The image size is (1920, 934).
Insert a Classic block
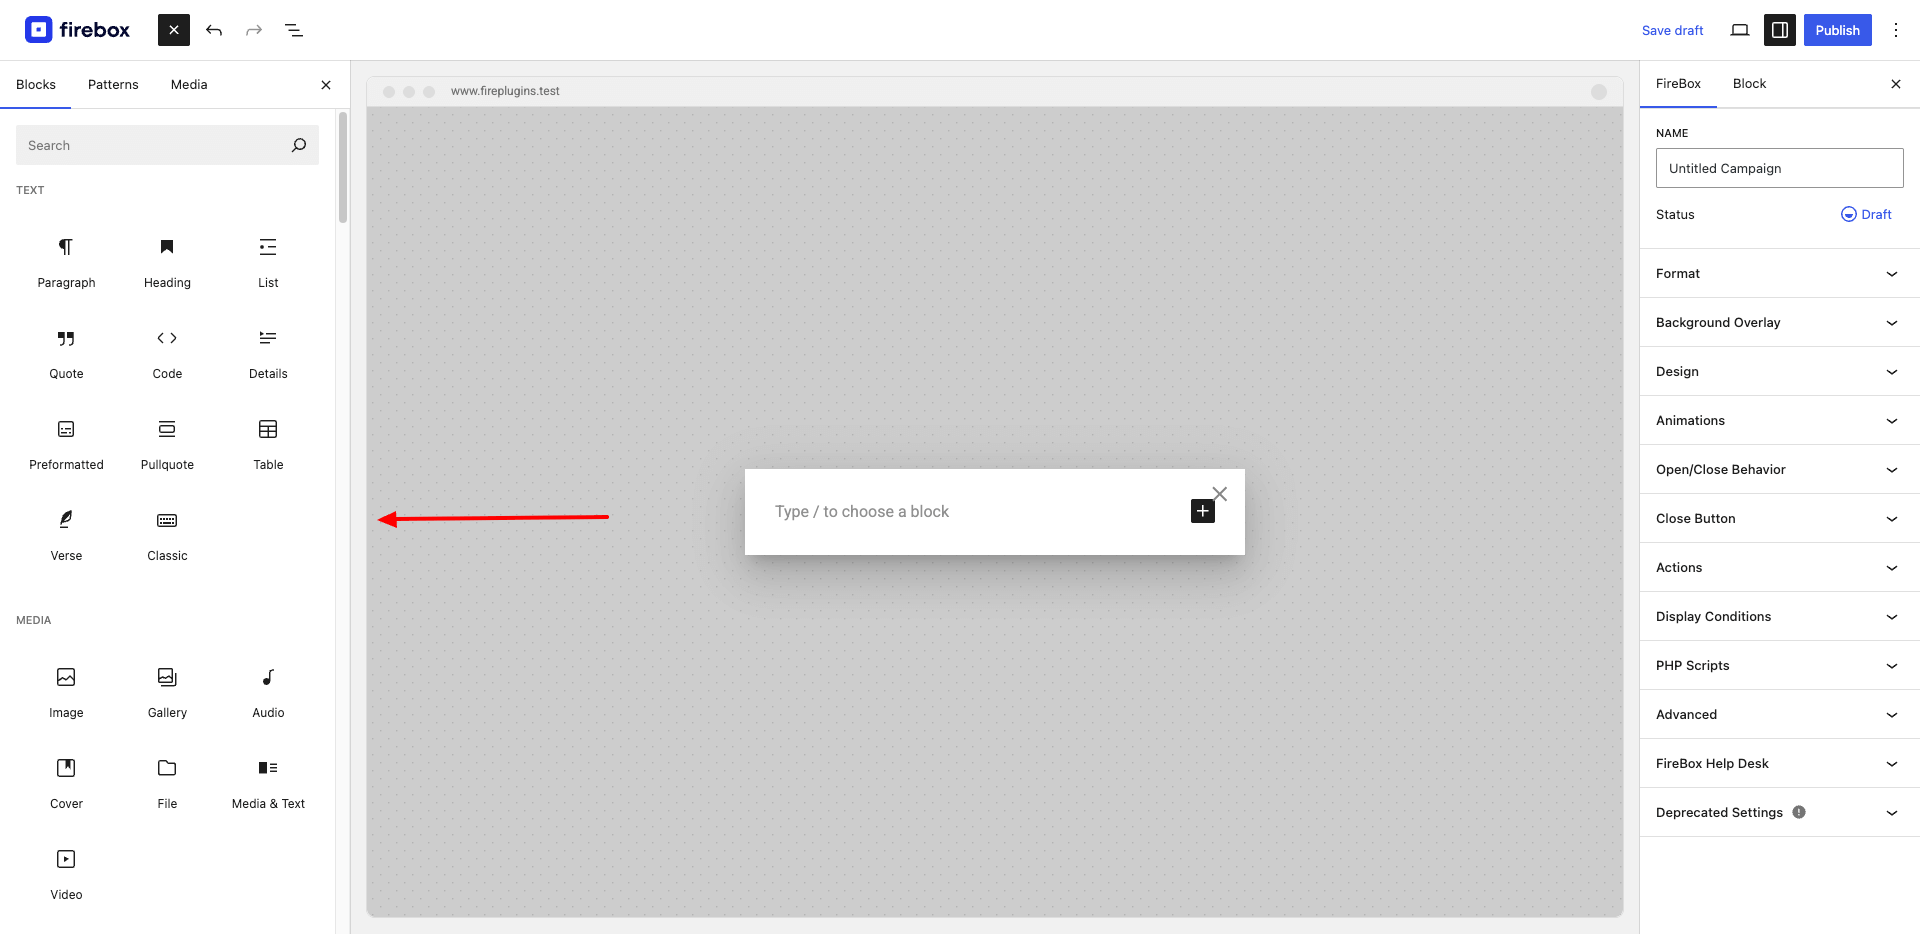coord(167,535)
